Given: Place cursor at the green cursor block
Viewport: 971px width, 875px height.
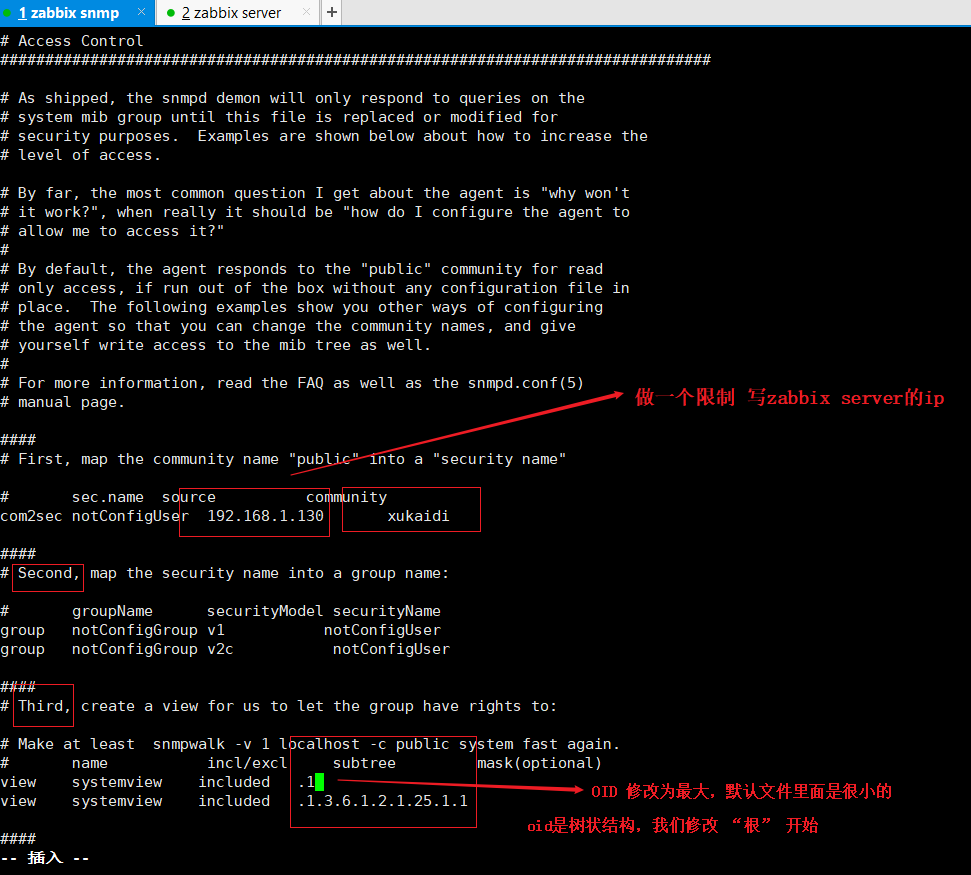Looking at the screenshot, I should [320, 781].
